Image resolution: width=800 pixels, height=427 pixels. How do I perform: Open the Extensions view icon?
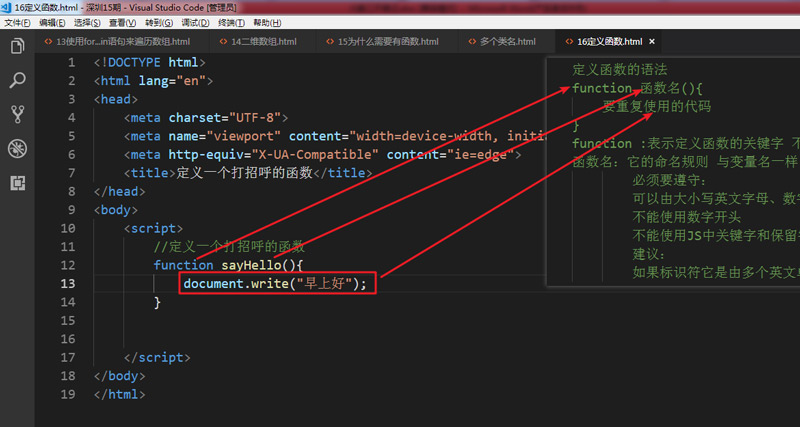[x=17, y=183]
